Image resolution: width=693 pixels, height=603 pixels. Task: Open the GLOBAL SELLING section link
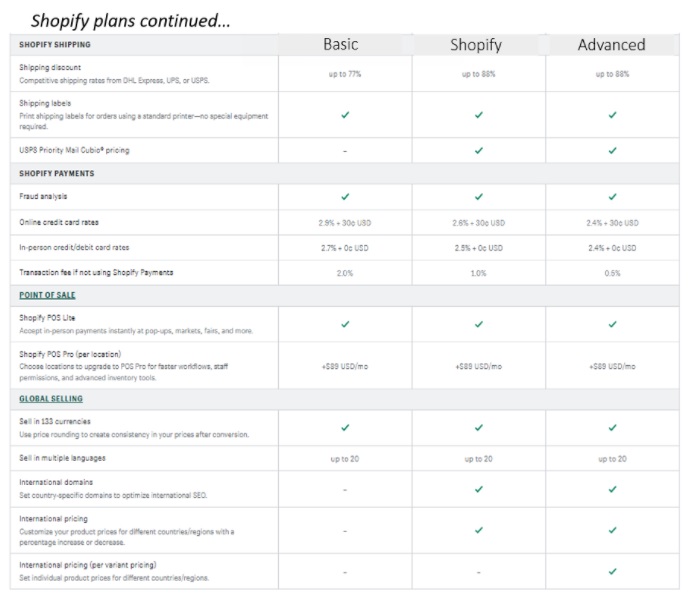click(51, 398)
